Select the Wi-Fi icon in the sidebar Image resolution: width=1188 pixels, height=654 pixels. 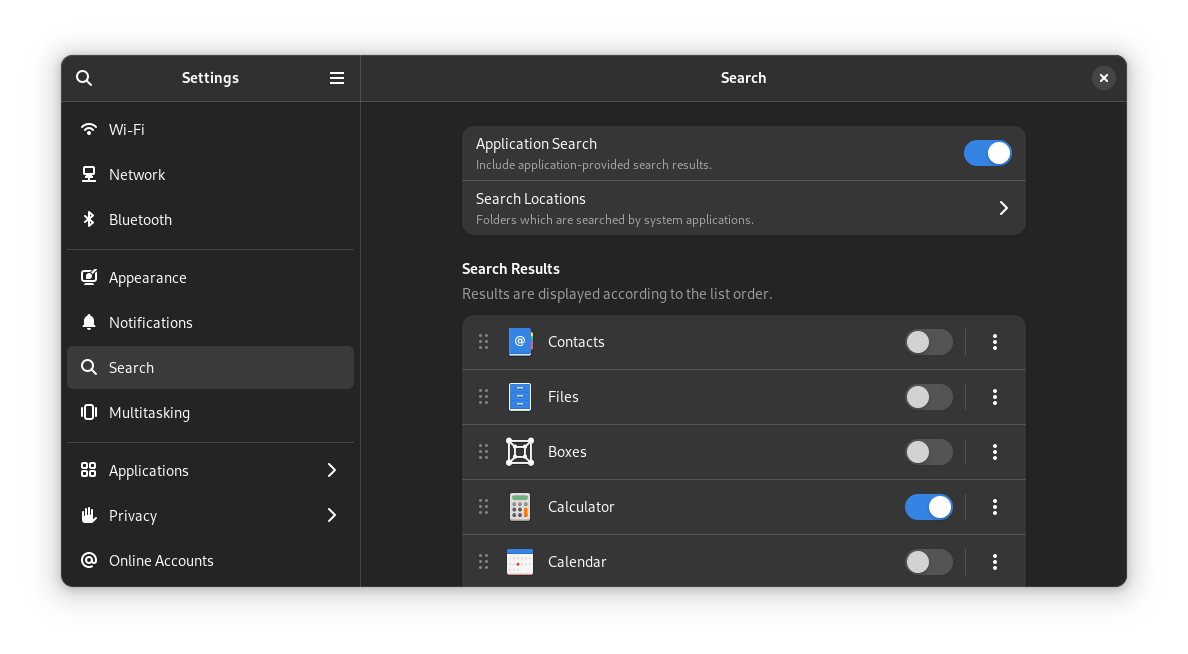pyautogui.click(x=88, y=129)
